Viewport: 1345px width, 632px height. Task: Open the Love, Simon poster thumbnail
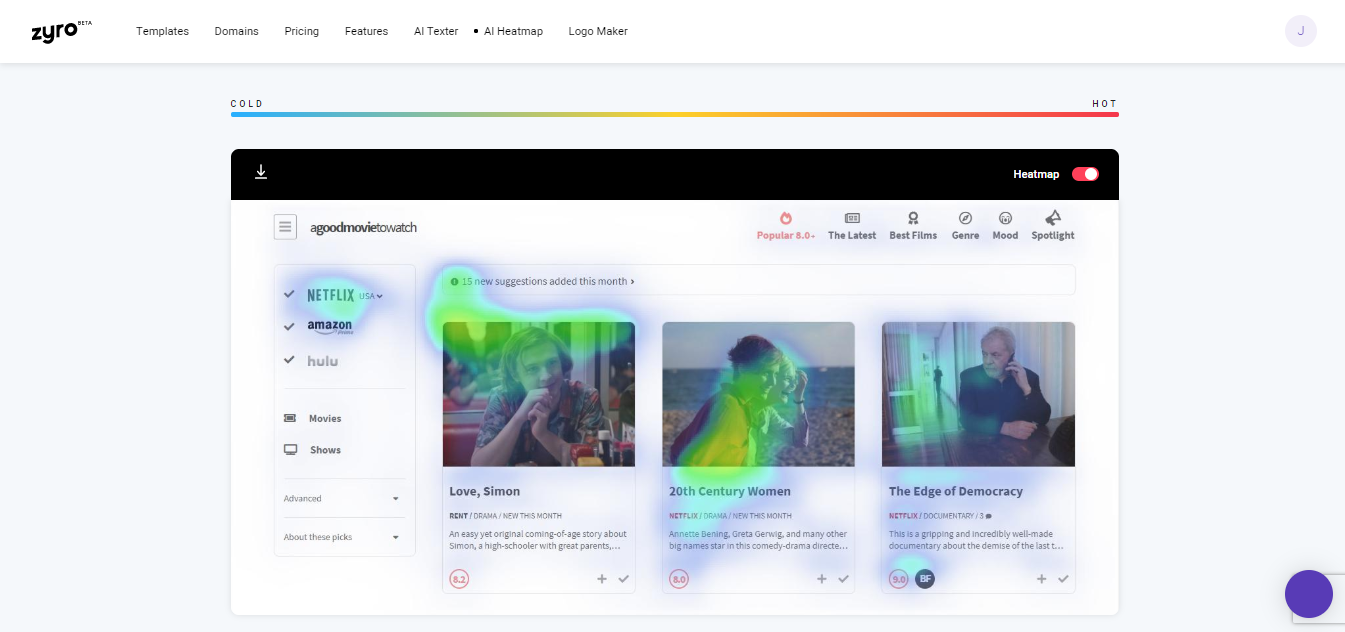point(539,394)
